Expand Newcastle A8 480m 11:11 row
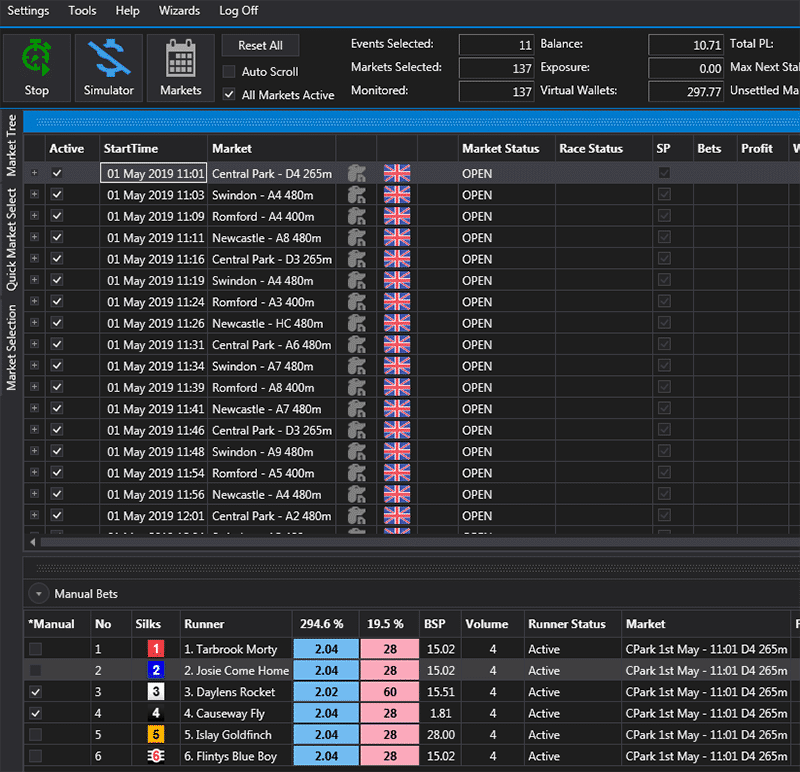Image resolution: width=800 pixels, height=772 pixels. coord(34,237)
